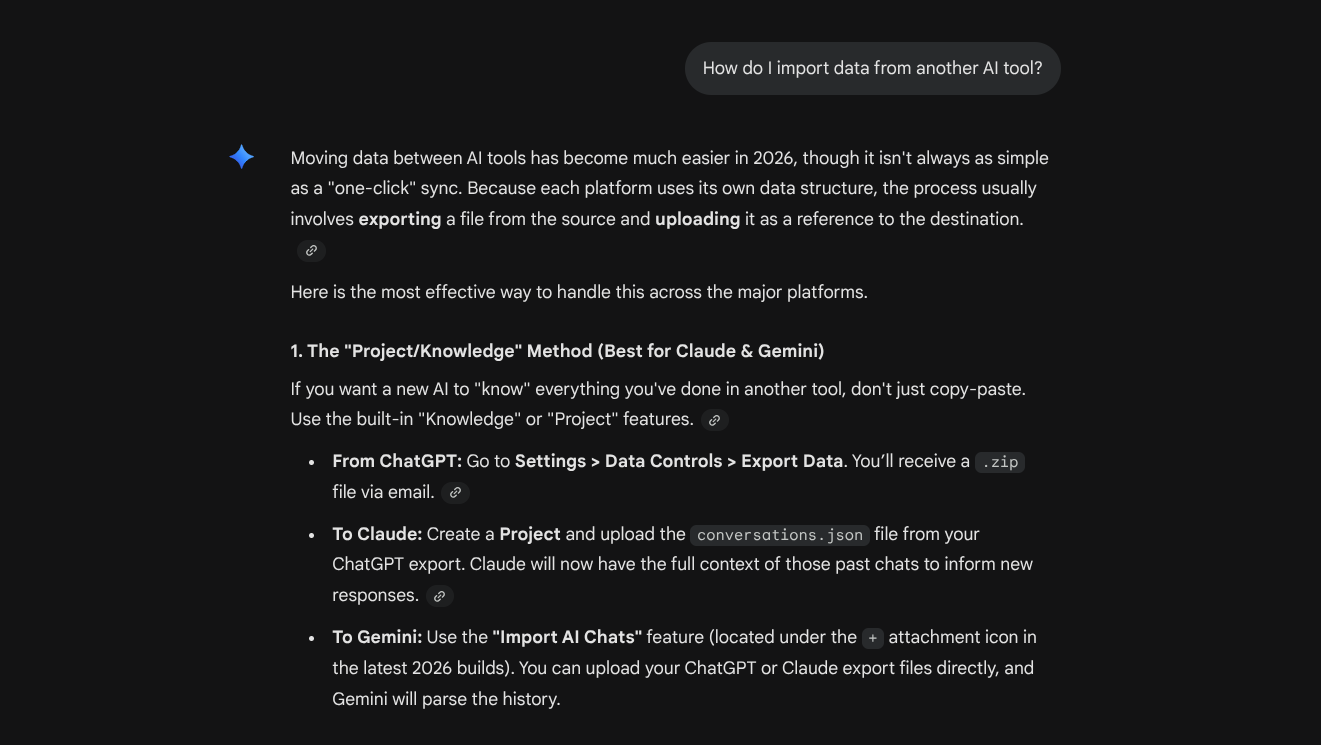Click the citation icon following the responses sentence
Viewport: 1321px width, 745px height.
(439, 596)
